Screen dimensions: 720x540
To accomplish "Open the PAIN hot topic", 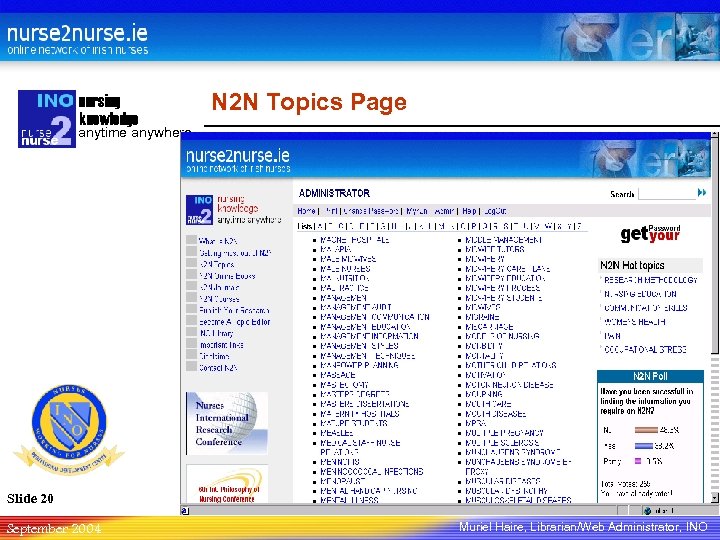I will click(x=612, y=336).
